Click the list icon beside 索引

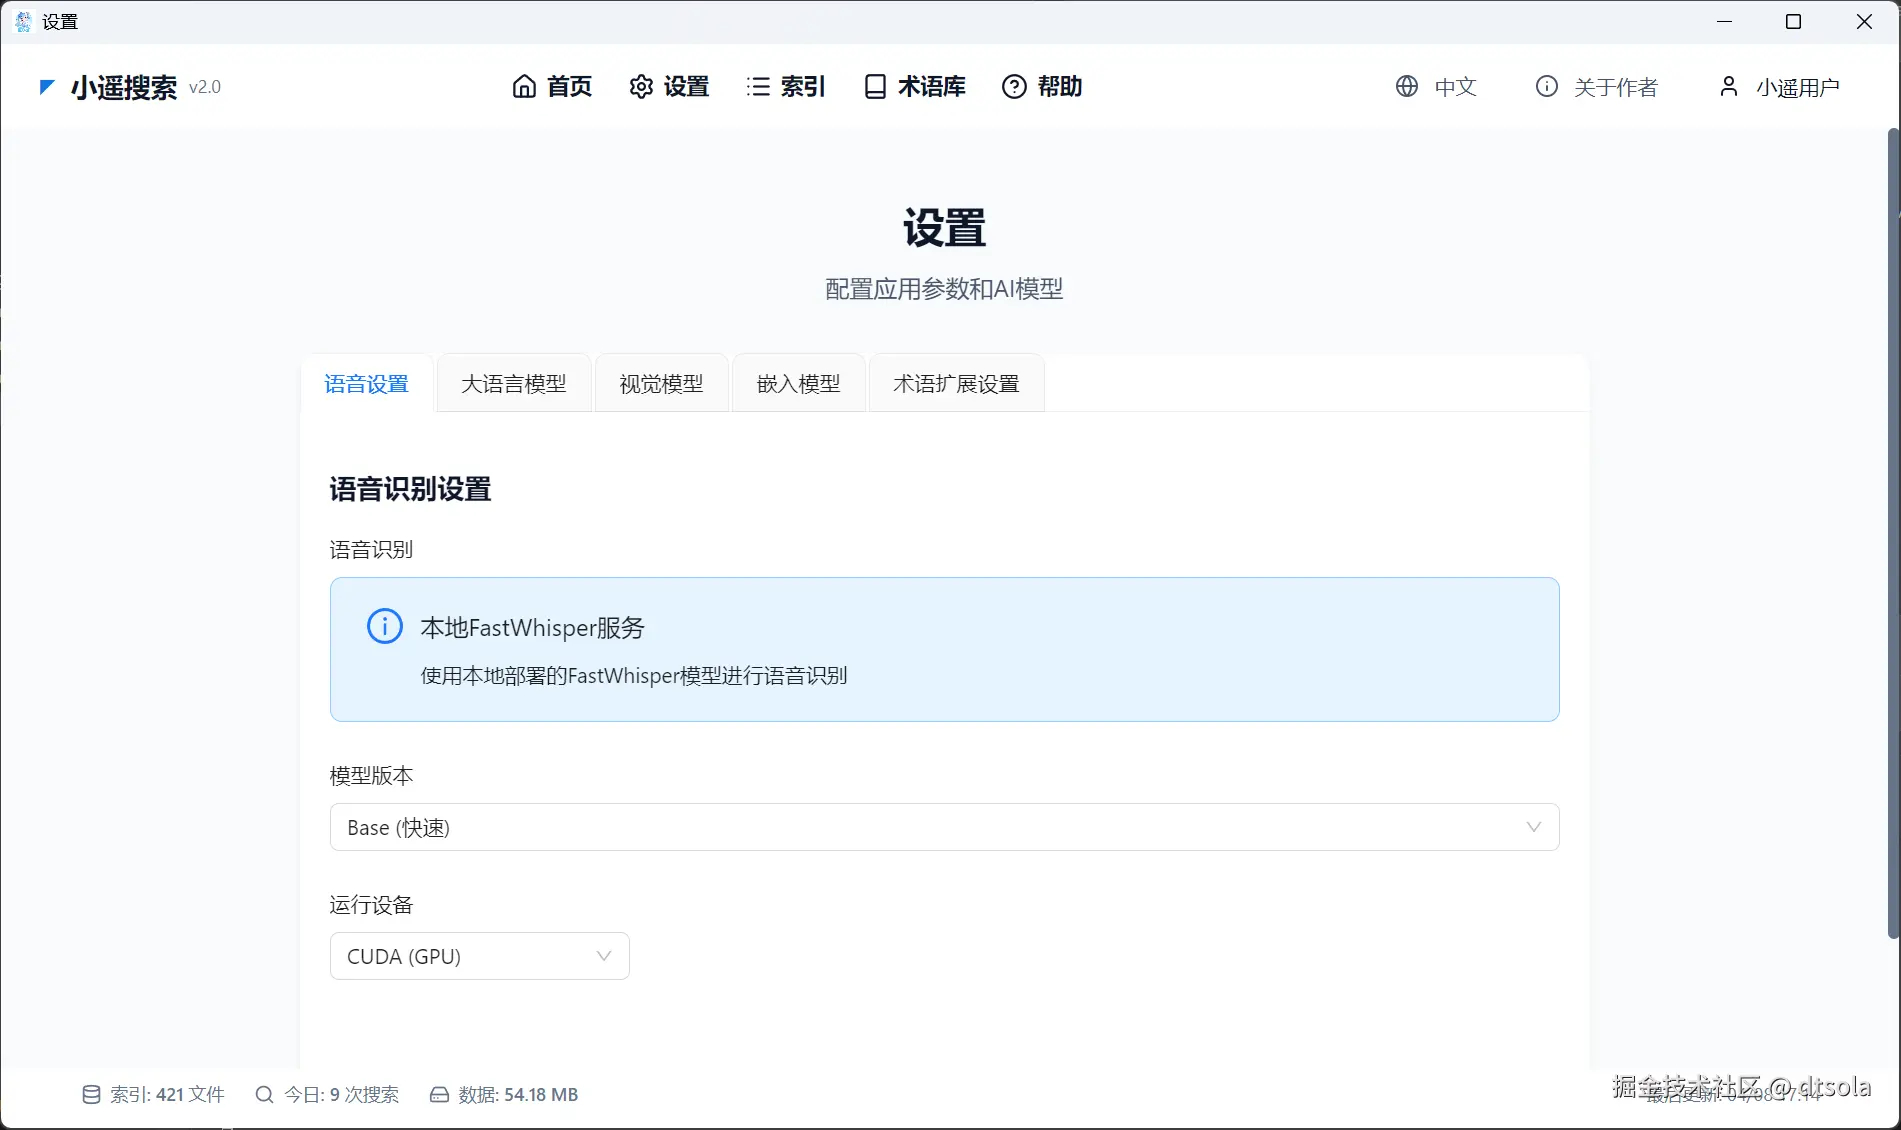[758, 87]
